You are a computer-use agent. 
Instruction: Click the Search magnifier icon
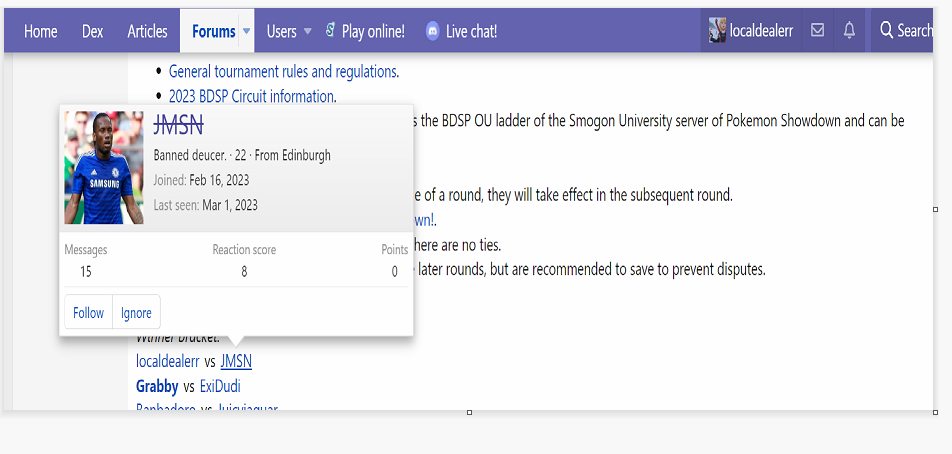(886, 31)
